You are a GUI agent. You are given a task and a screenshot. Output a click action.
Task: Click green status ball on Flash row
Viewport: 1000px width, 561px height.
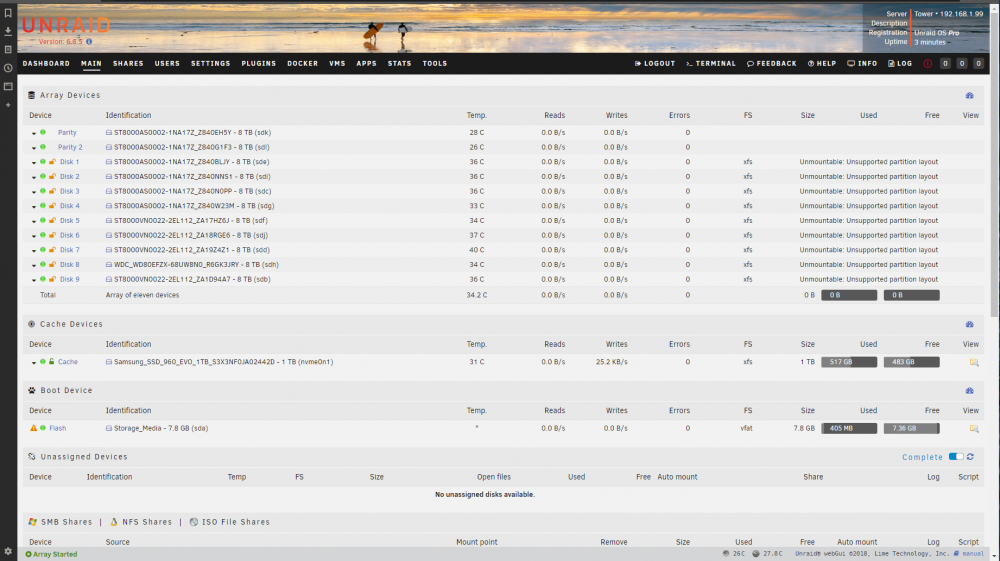click(43, 428)
